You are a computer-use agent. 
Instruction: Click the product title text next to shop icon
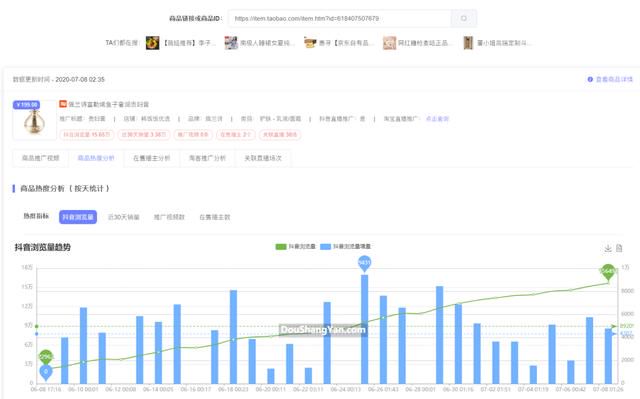pyautogui.click(x=109, y=104)
